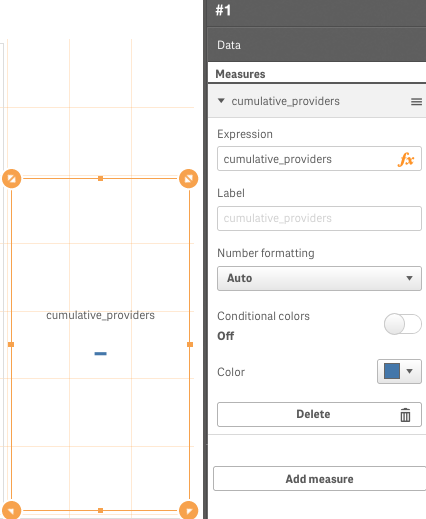This screenshot has width=426, height=519.
Task: Click the bottom-left orange corner handle
Action: [12, 510]
